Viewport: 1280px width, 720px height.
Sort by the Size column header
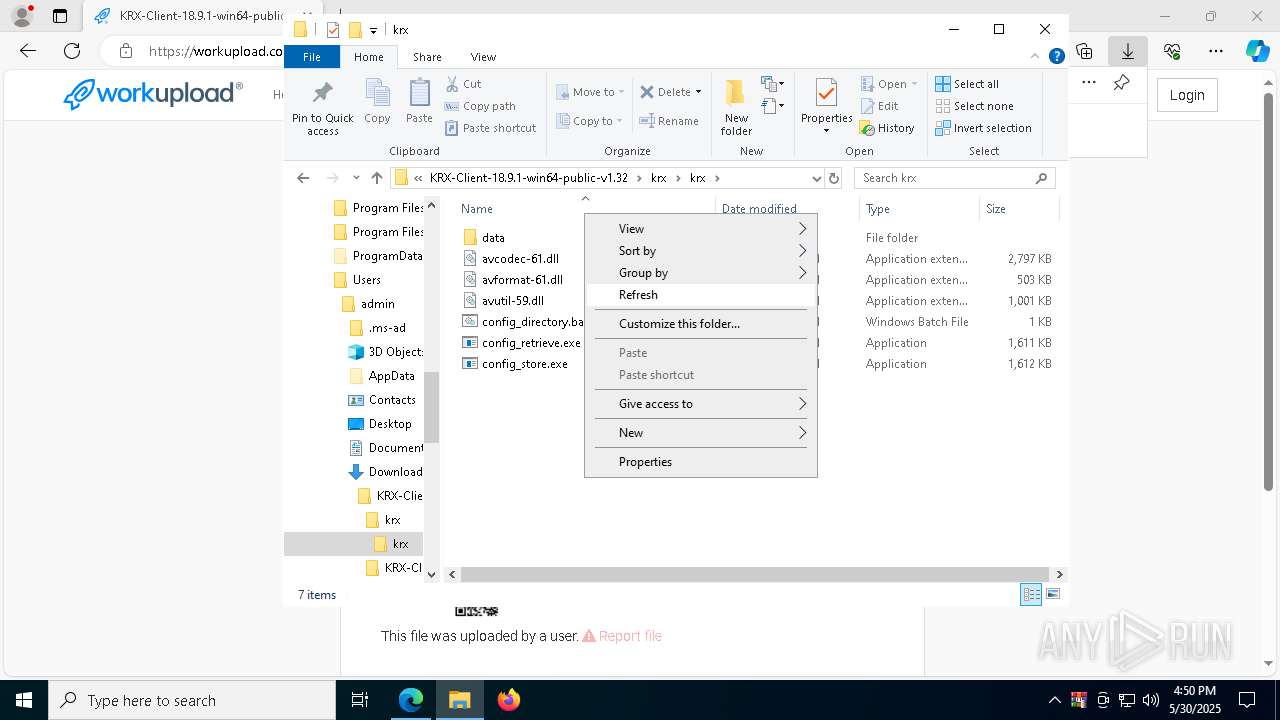pyautogui.click(x=1017, y=209)
